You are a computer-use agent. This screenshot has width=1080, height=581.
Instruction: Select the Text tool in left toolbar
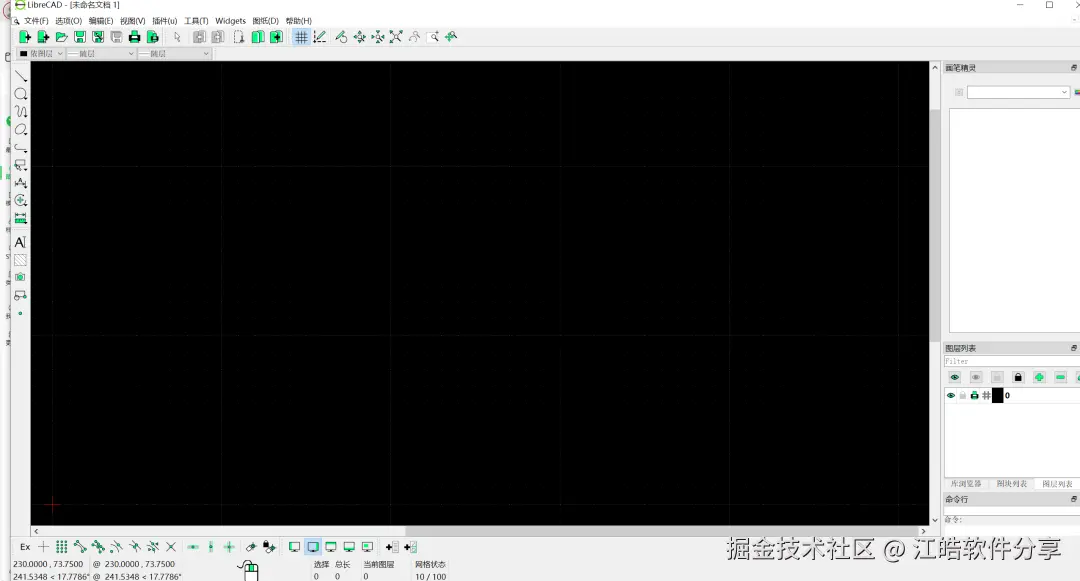(x=21, y=242)
